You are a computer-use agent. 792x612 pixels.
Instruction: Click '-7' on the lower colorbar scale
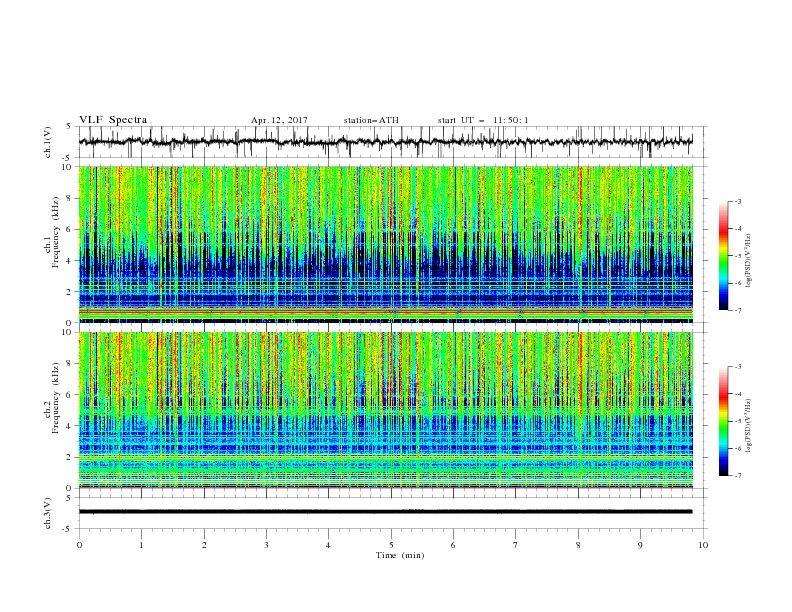(737, 476)
